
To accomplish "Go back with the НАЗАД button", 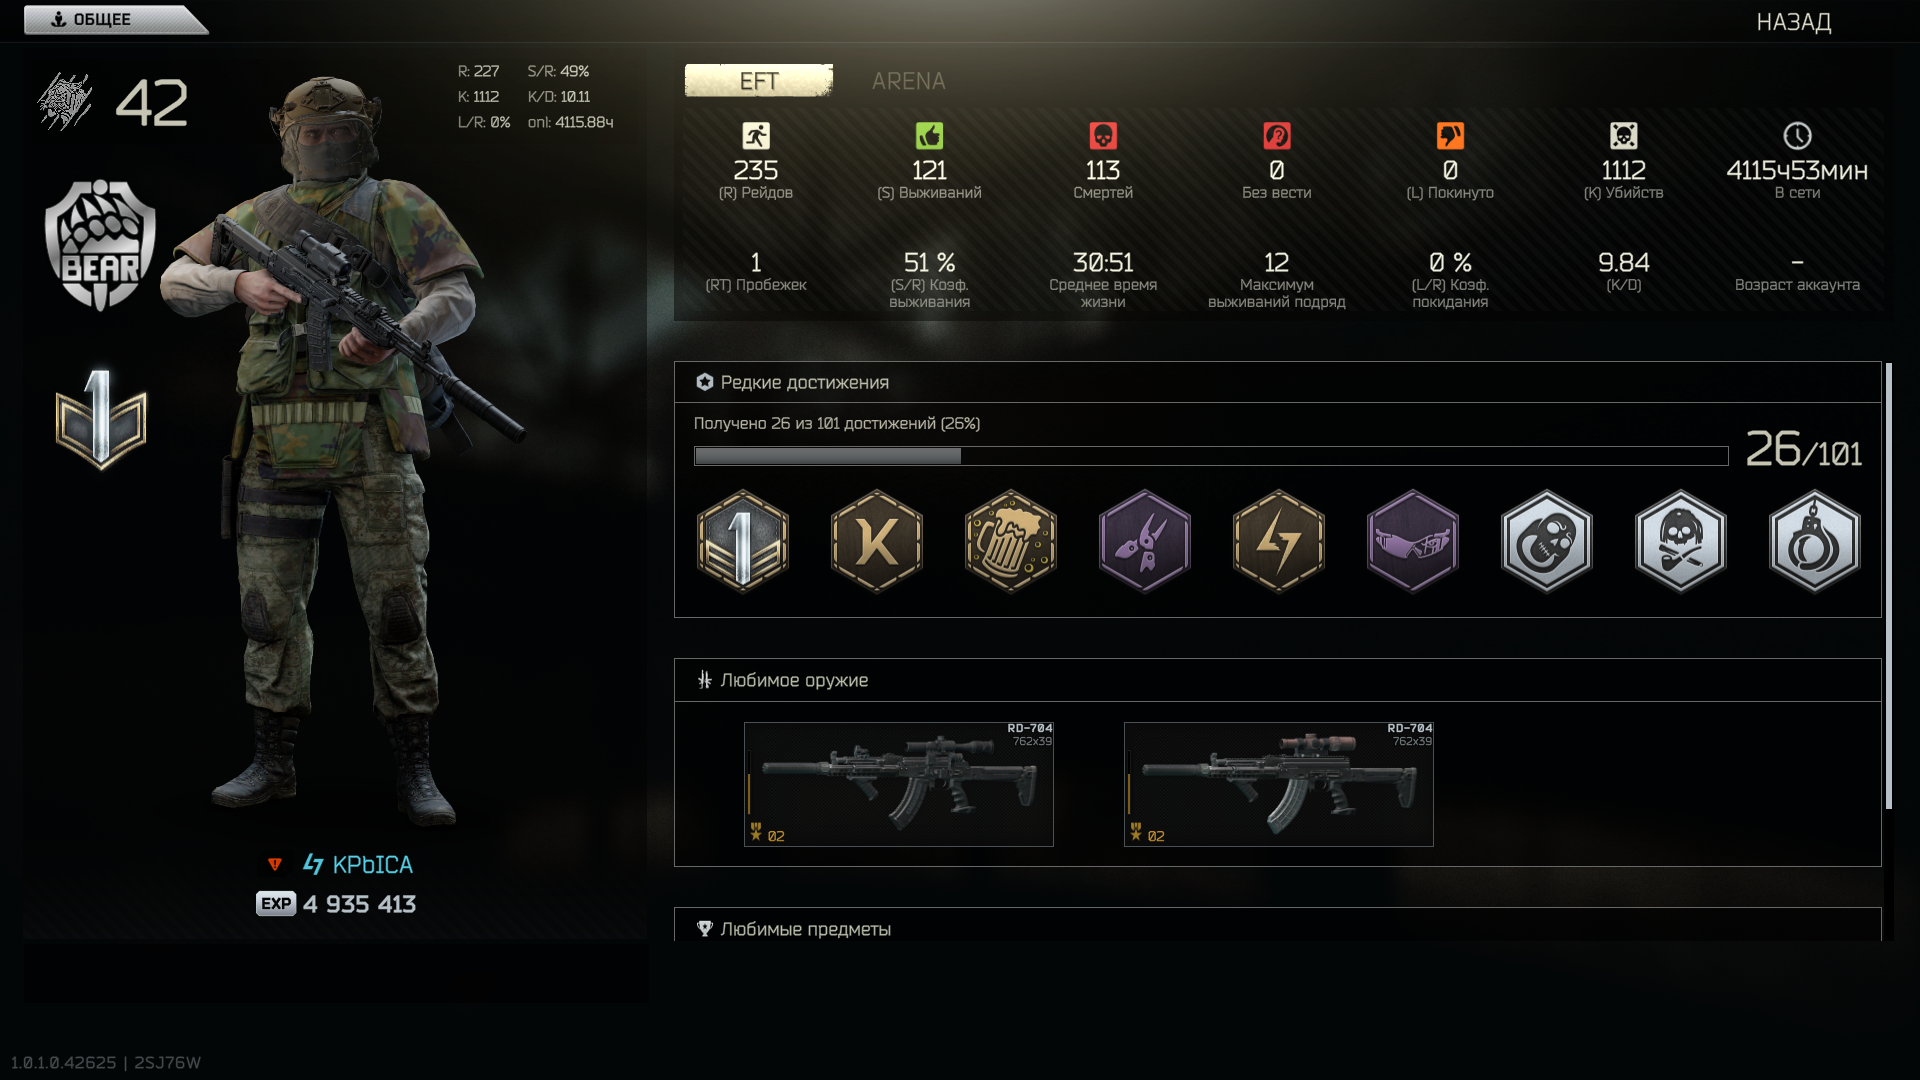I will coord(1794,22).
